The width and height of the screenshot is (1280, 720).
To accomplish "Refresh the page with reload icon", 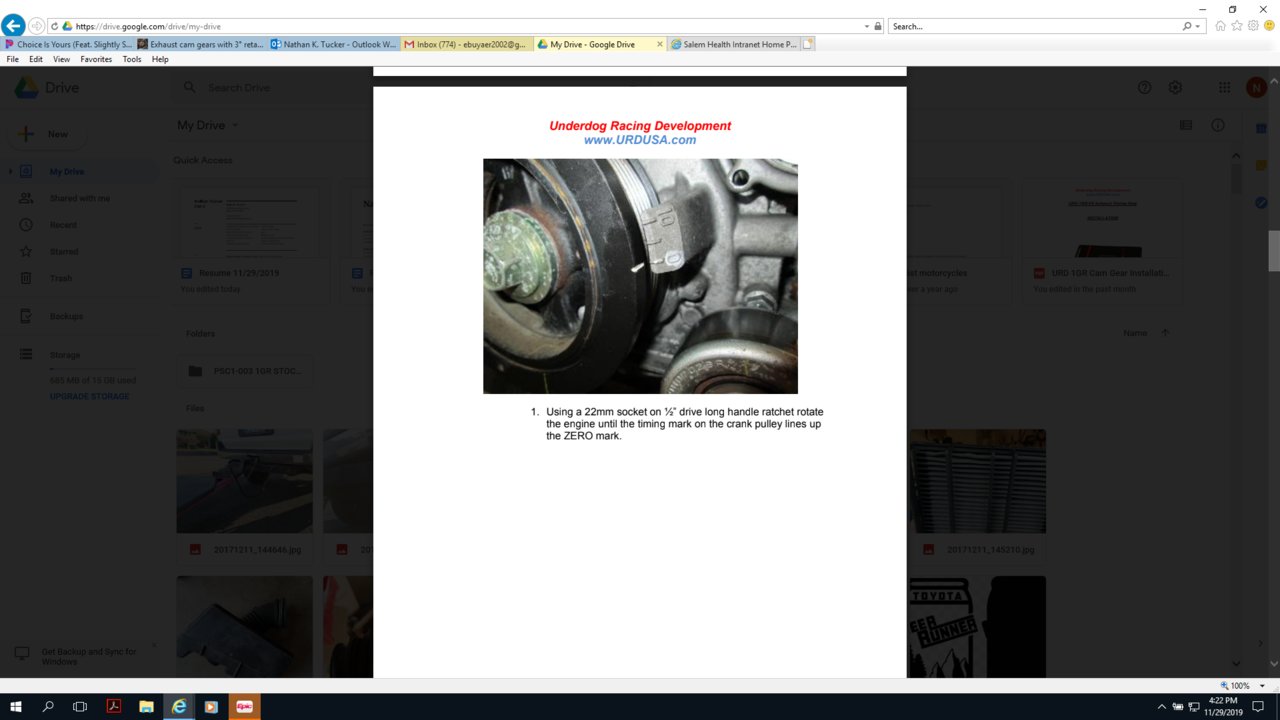I will (53, 26).
